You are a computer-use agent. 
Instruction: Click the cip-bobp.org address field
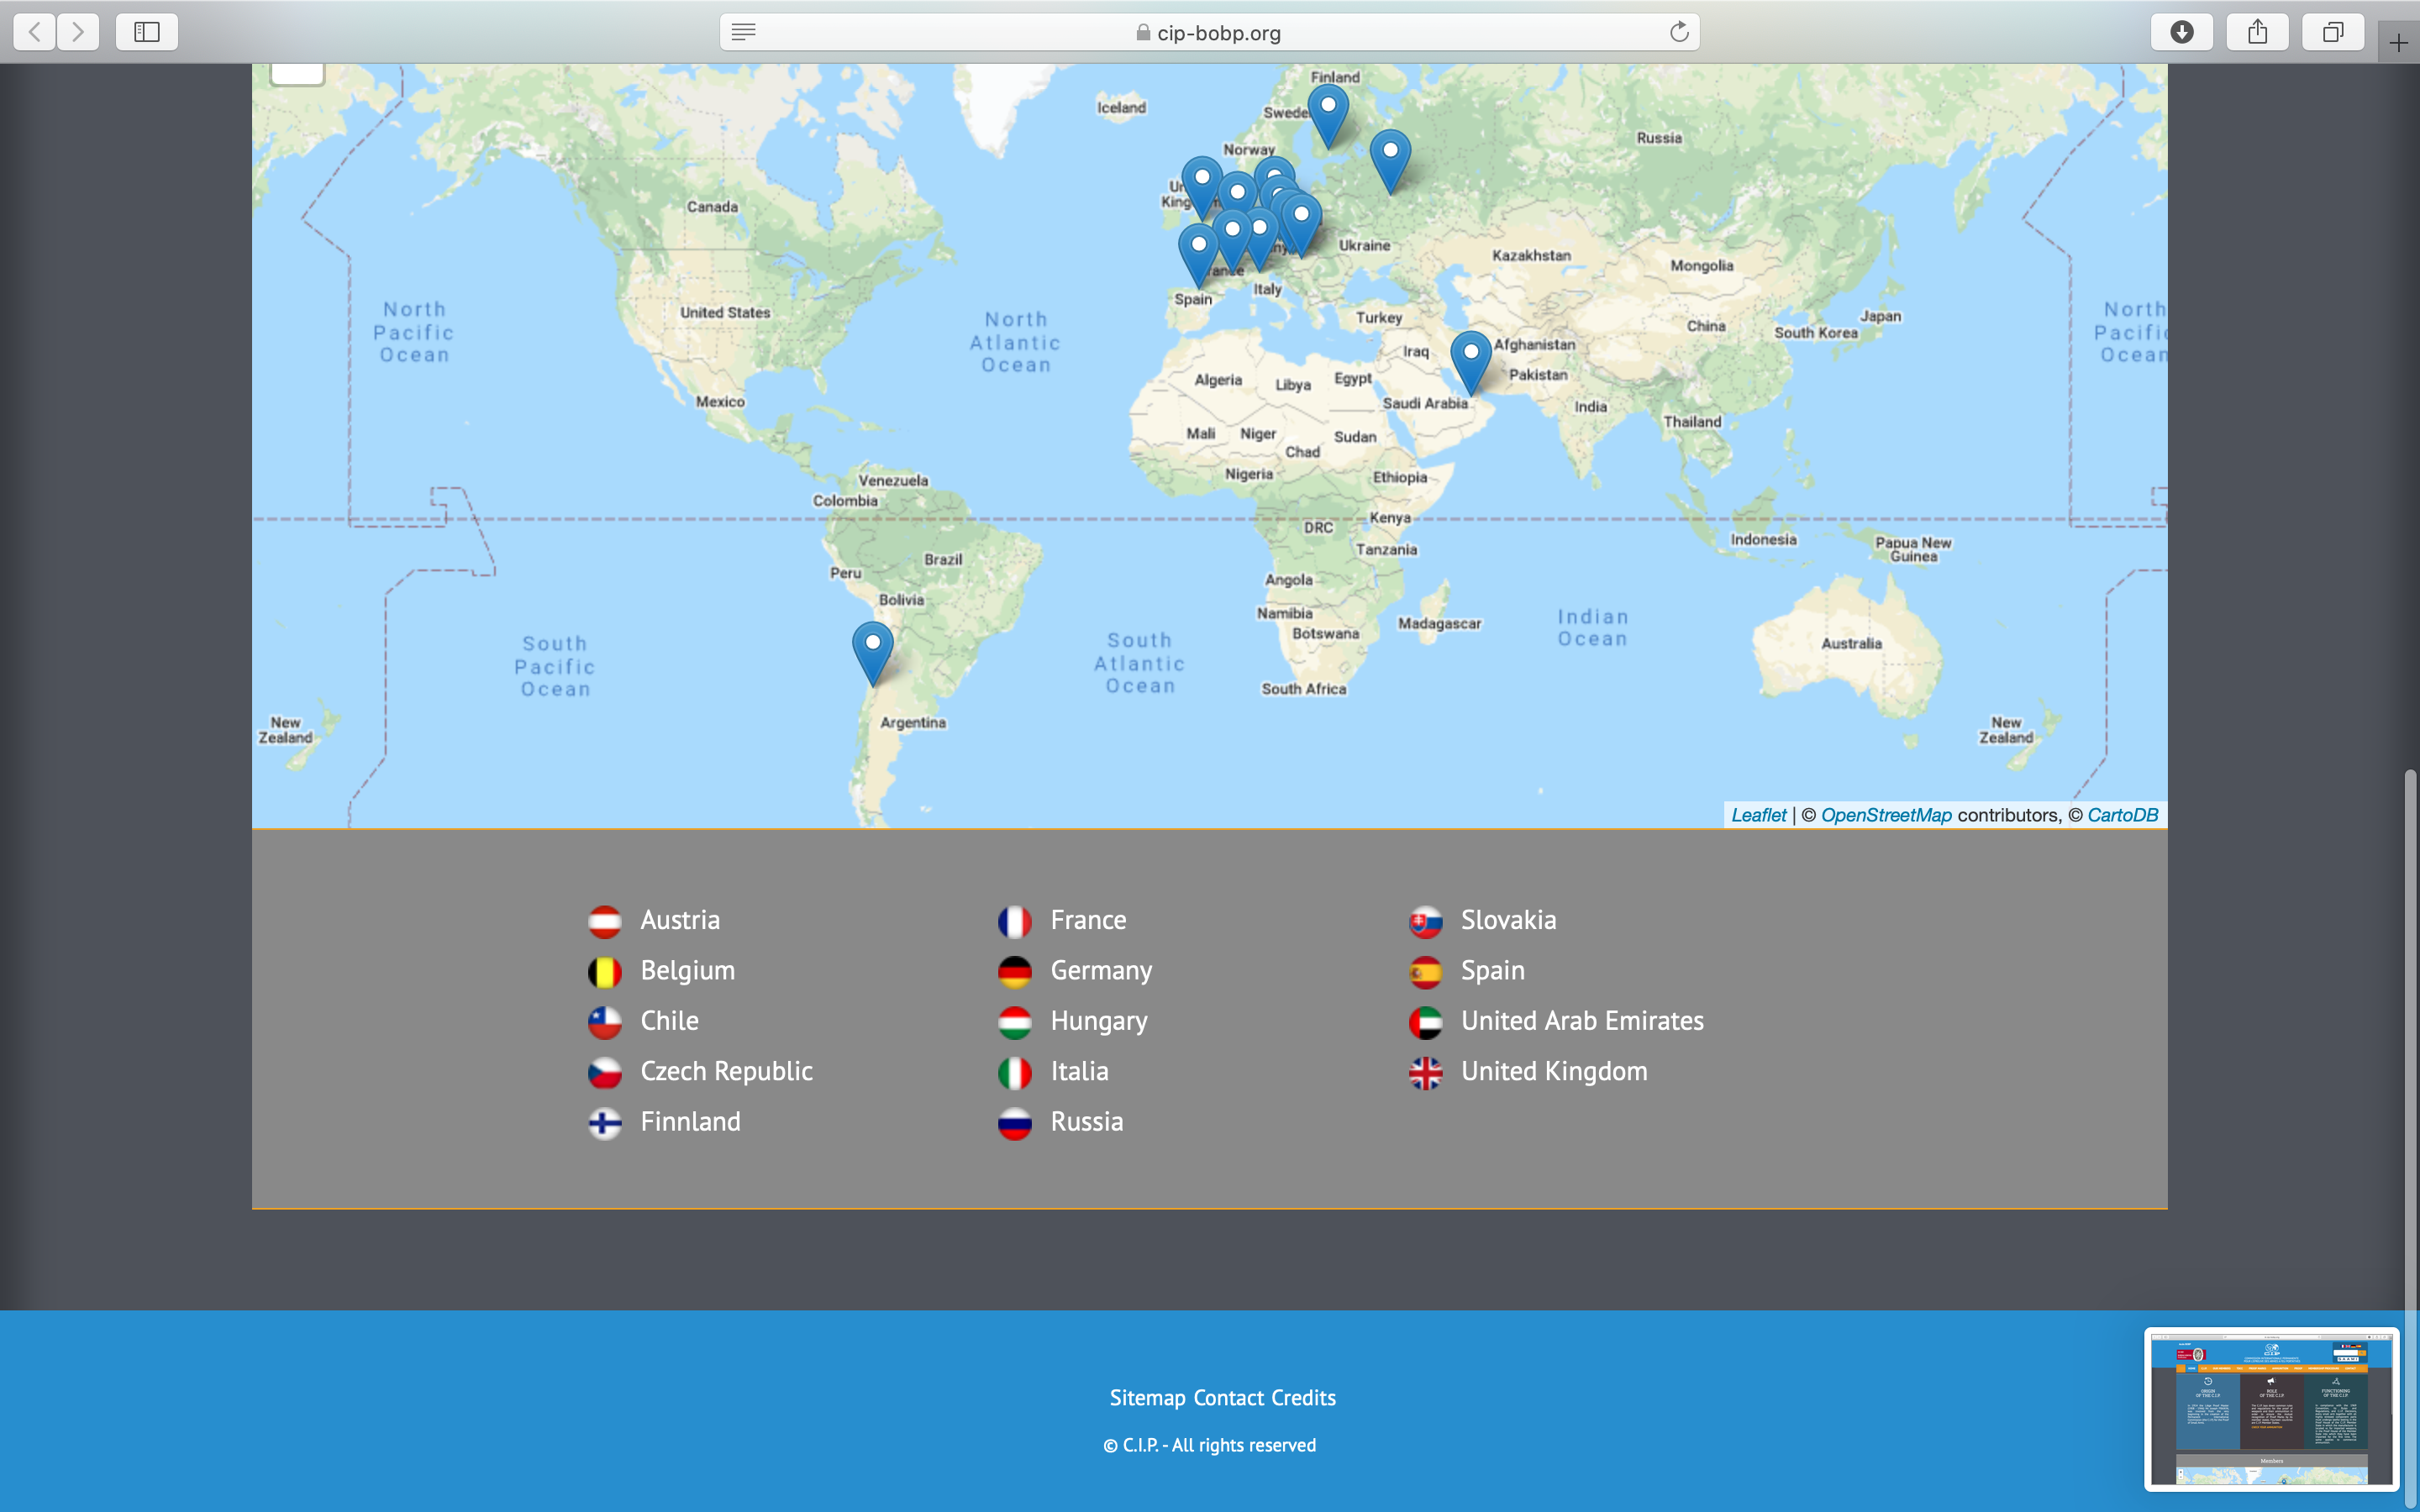pyautogui.click(x=1218, y=33)
